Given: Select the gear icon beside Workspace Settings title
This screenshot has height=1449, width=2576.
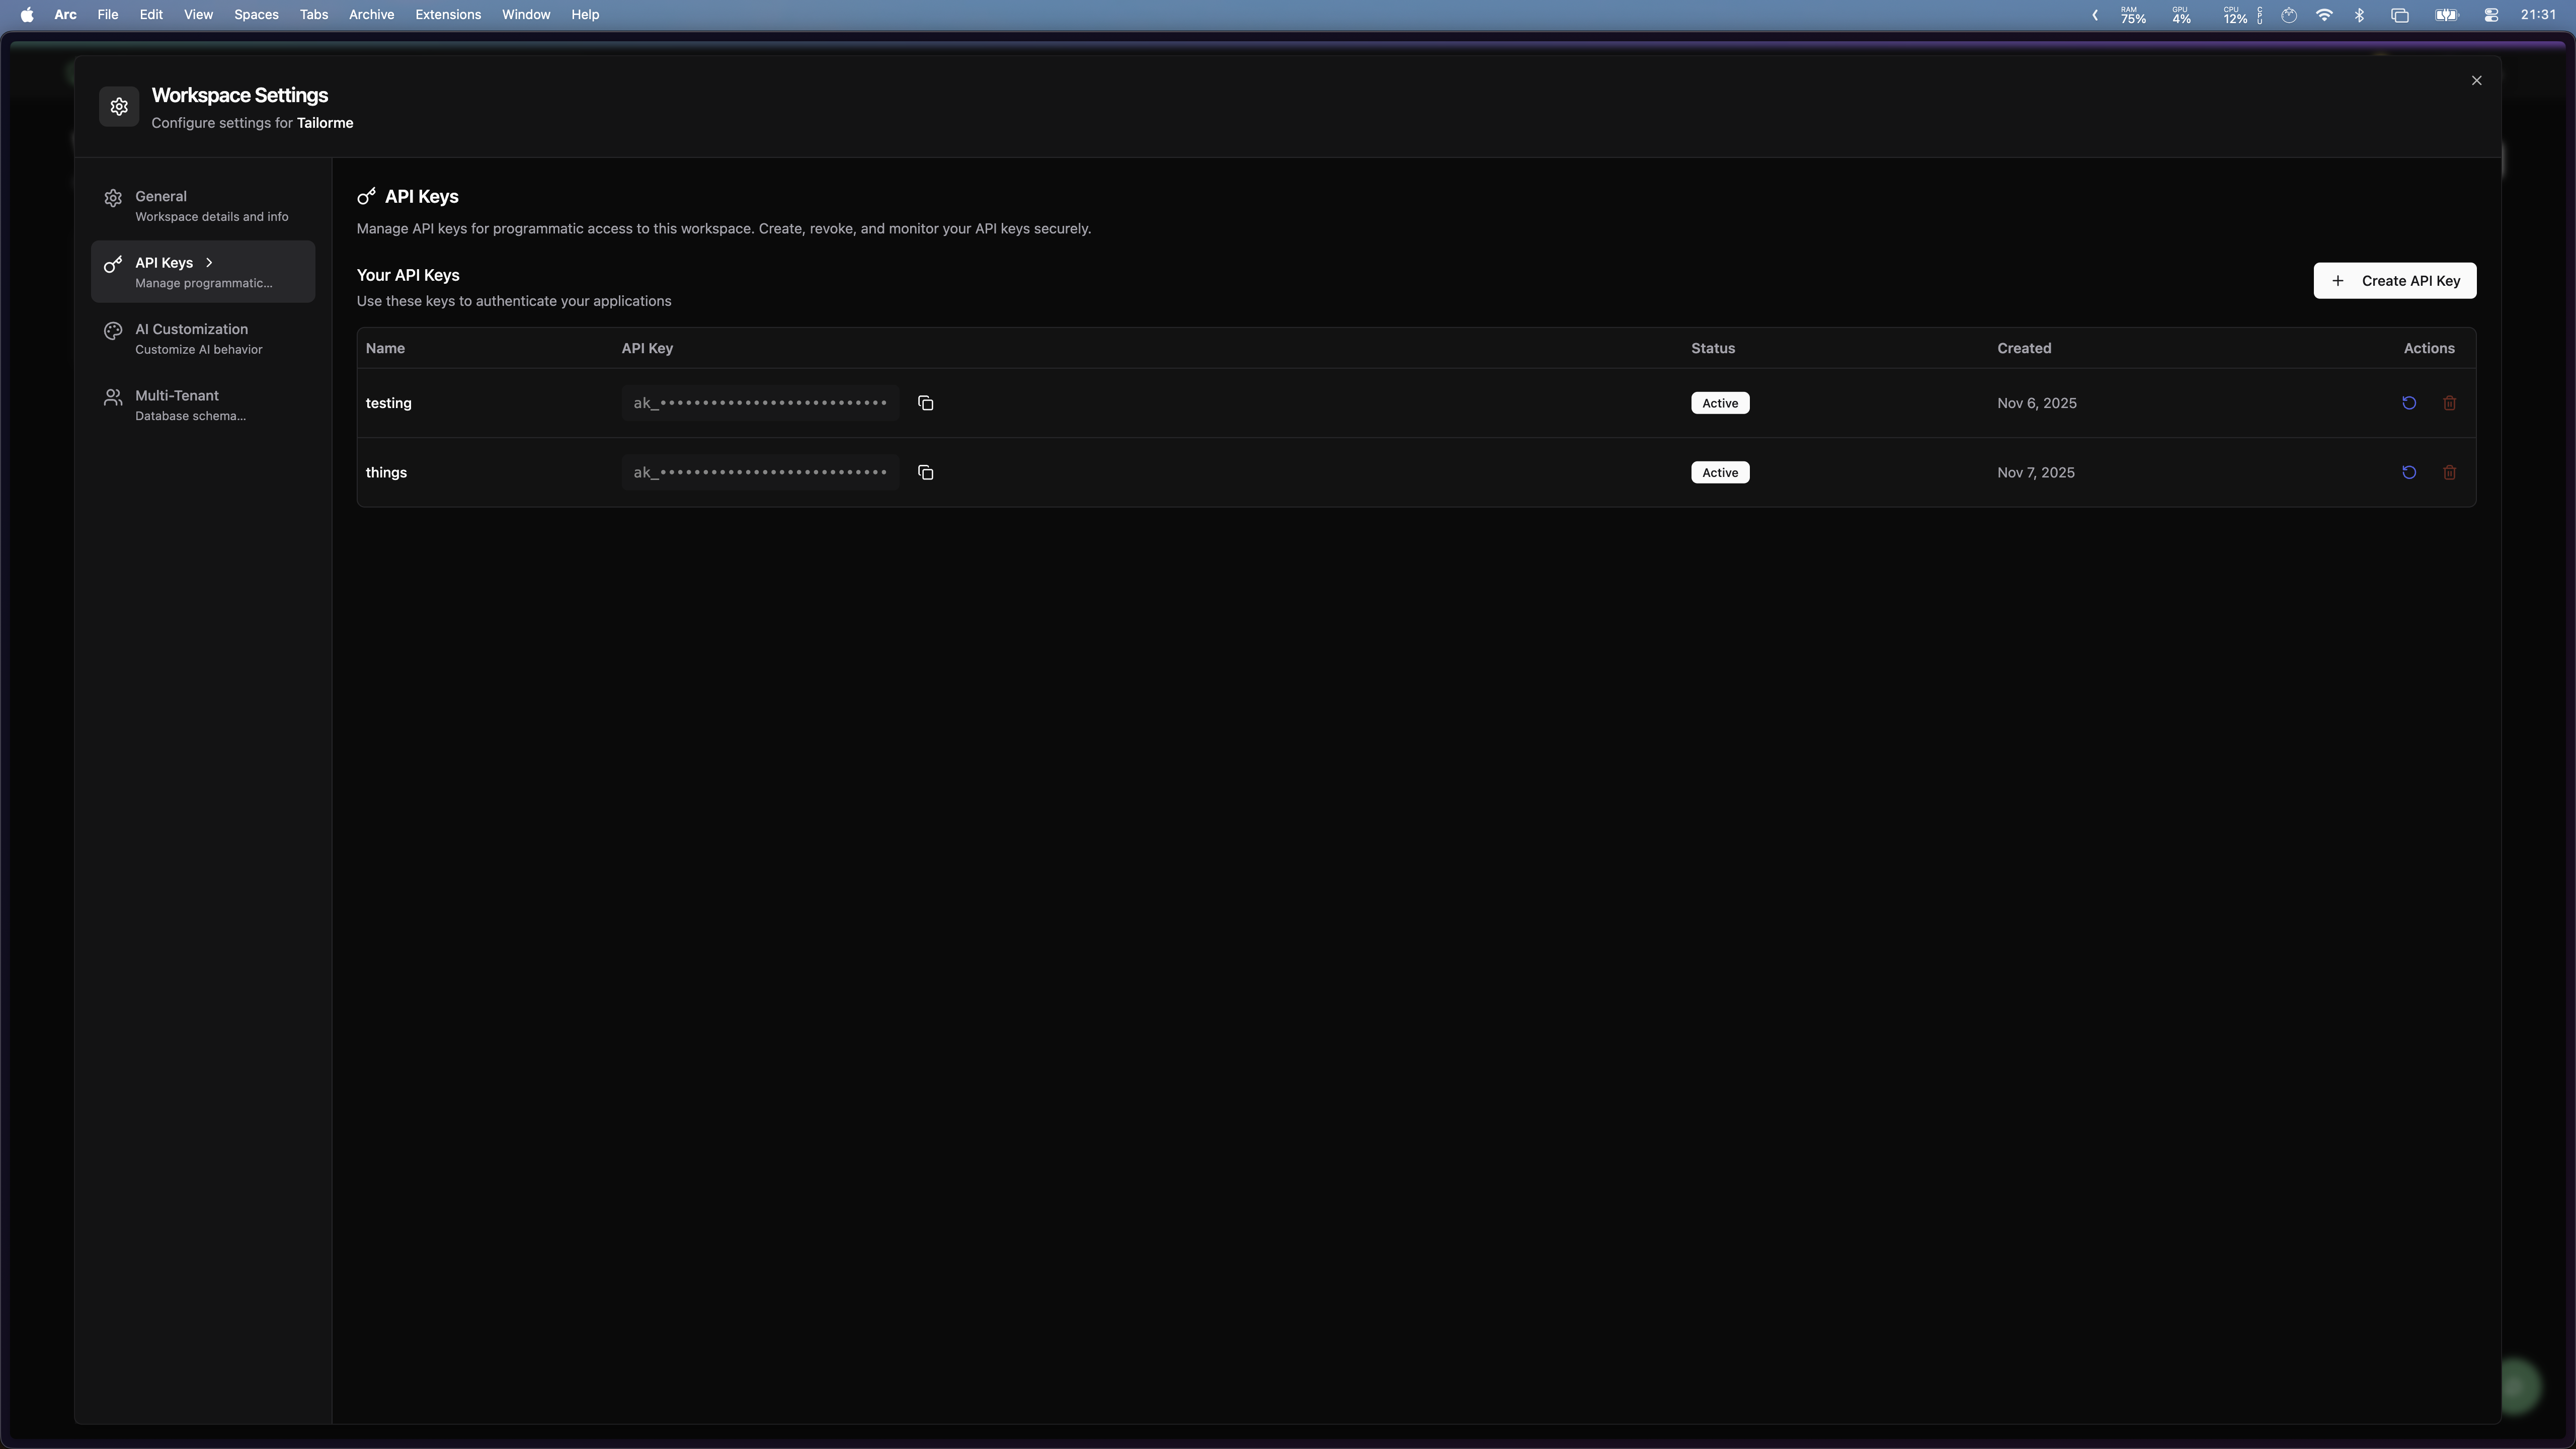Looking at the screenshot, I should pyautogui.click(x=118, y=107).
